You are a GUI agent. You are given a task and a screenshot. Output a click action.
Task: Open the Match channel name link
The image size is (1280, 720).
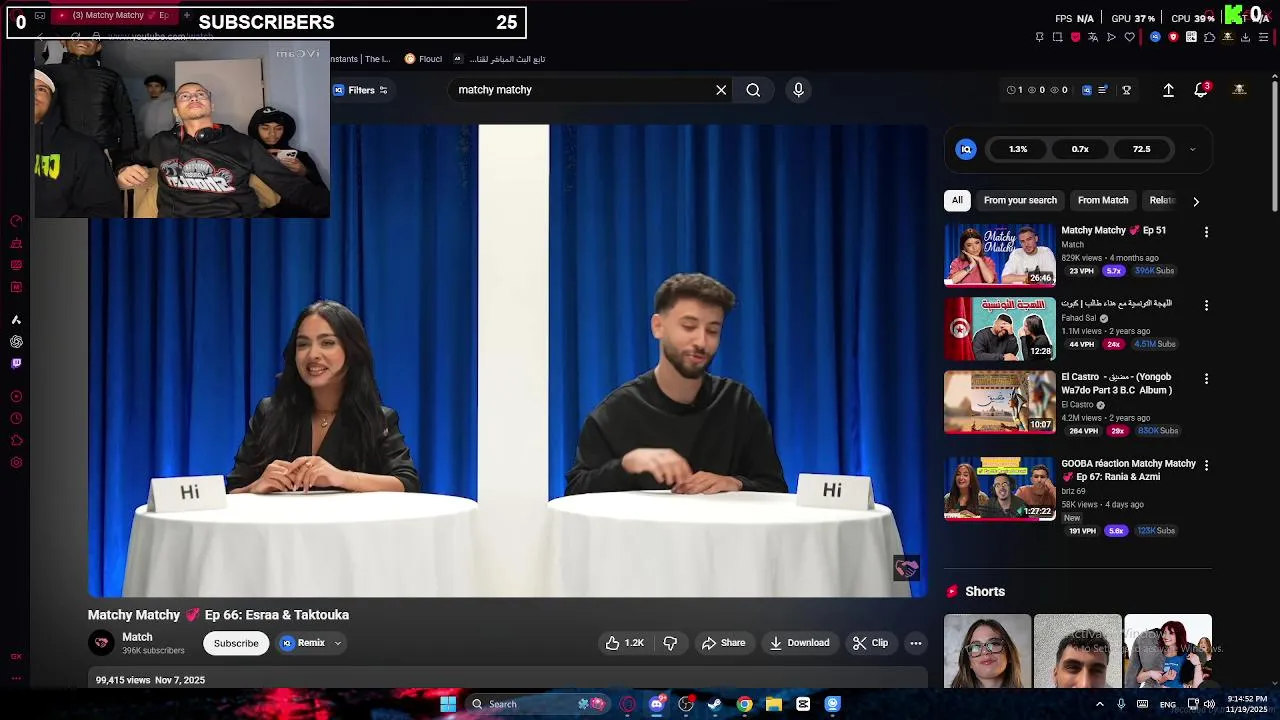coord(137,637)
